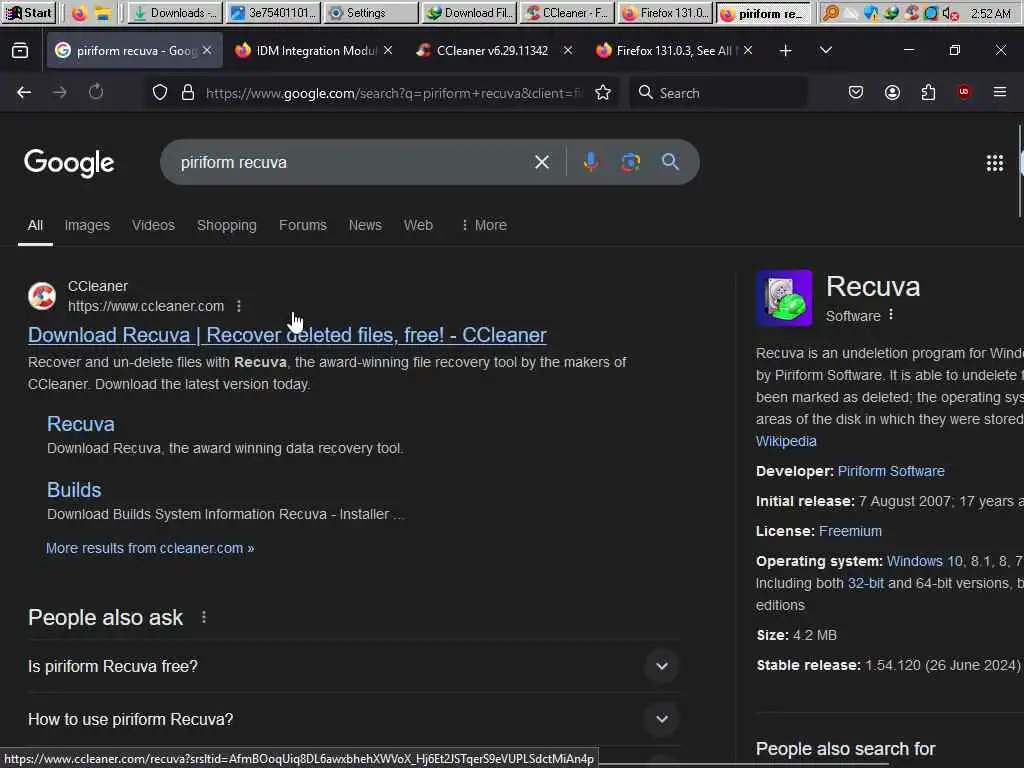Open the Firefox account icon
Viewport: 1024px width, 768px height.
point(892,92)
